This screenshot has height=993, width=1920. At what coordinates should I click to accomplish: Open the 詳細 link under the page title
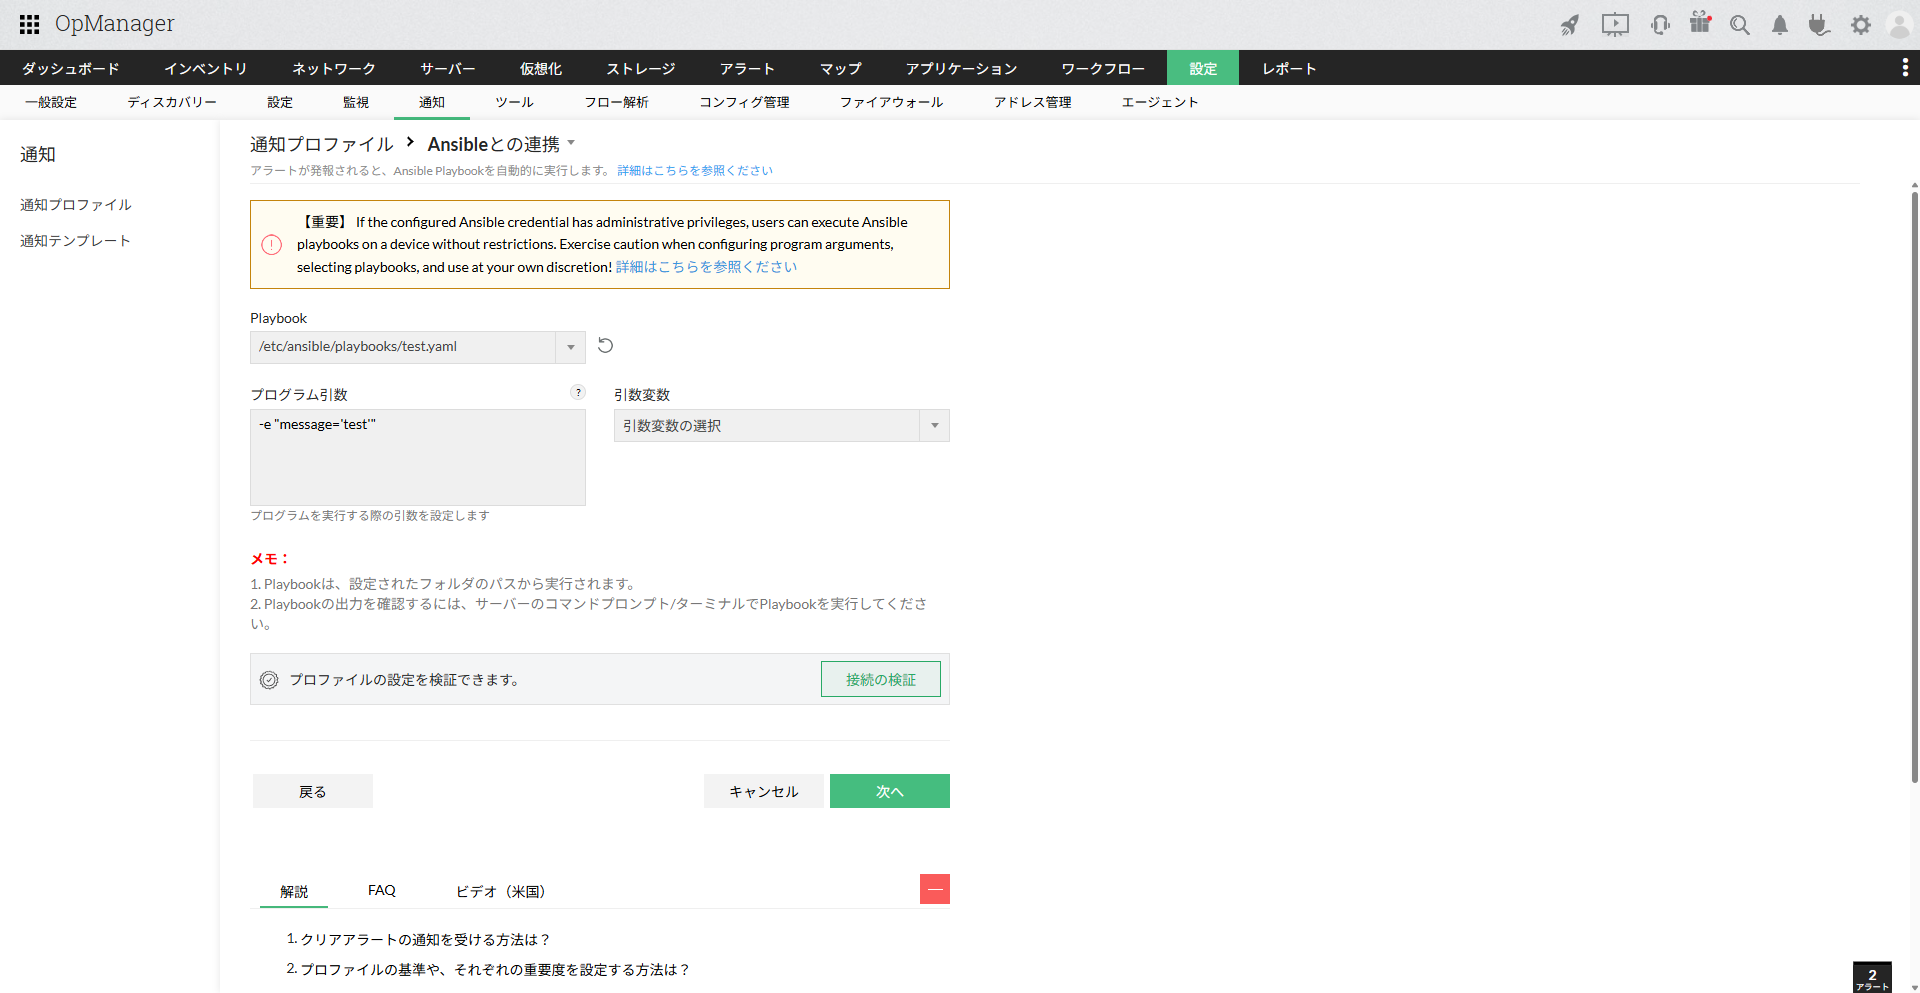coord(695,170)
